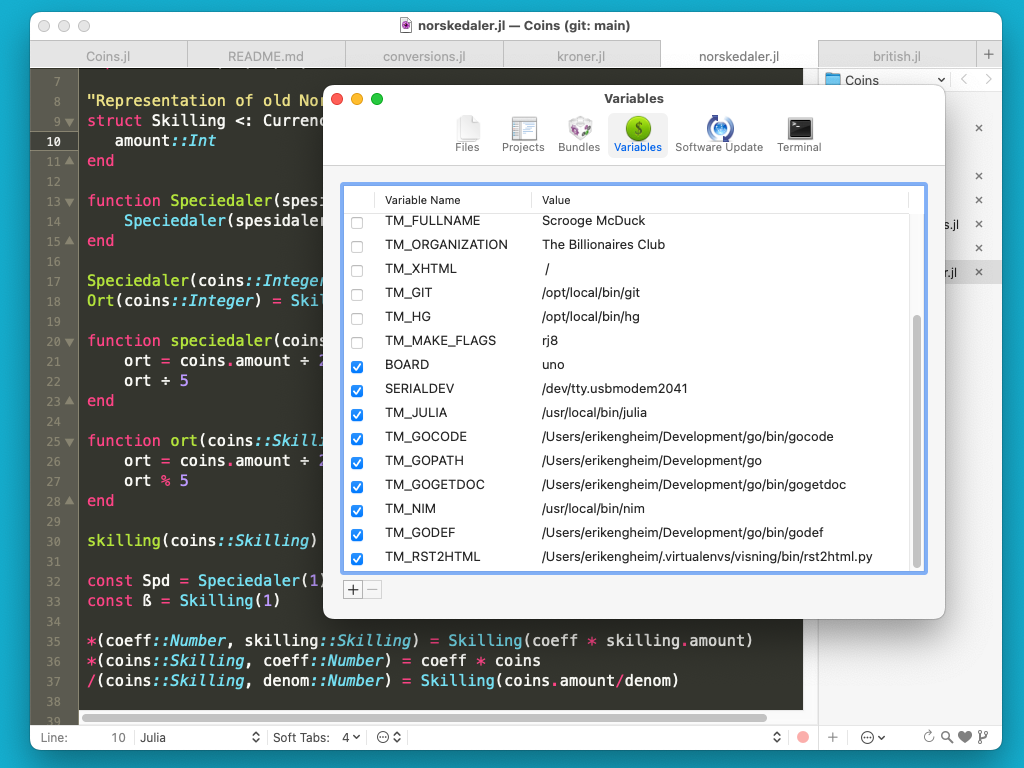Open the Coins folder path dropdown
Viewport: 1024px width, 768px height.
click(x=885, y=80)
